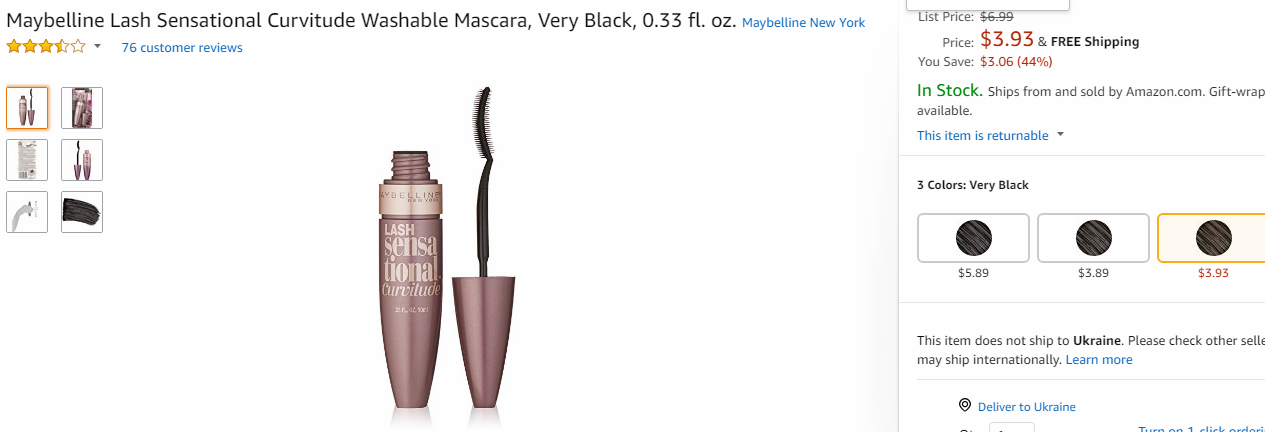Select the $3.93 Very Black swatch

point(1212,238)
